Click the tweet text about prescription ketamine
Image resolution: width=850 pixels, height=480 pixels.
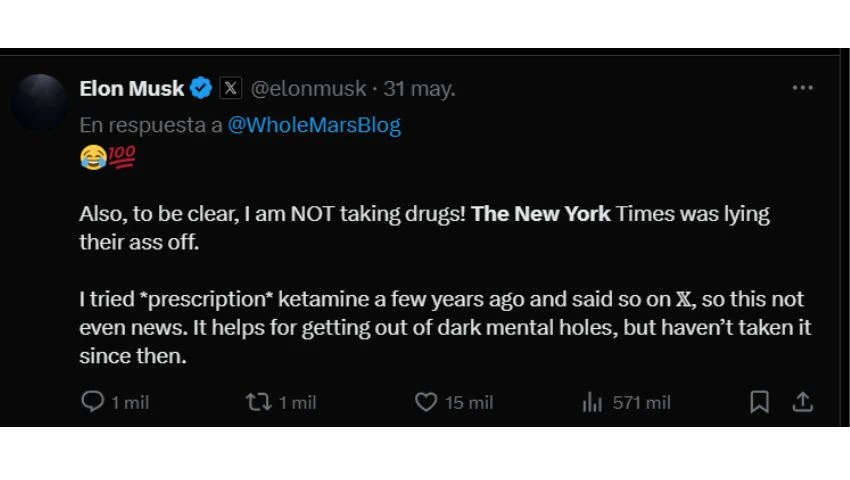[x=440, y=327]
